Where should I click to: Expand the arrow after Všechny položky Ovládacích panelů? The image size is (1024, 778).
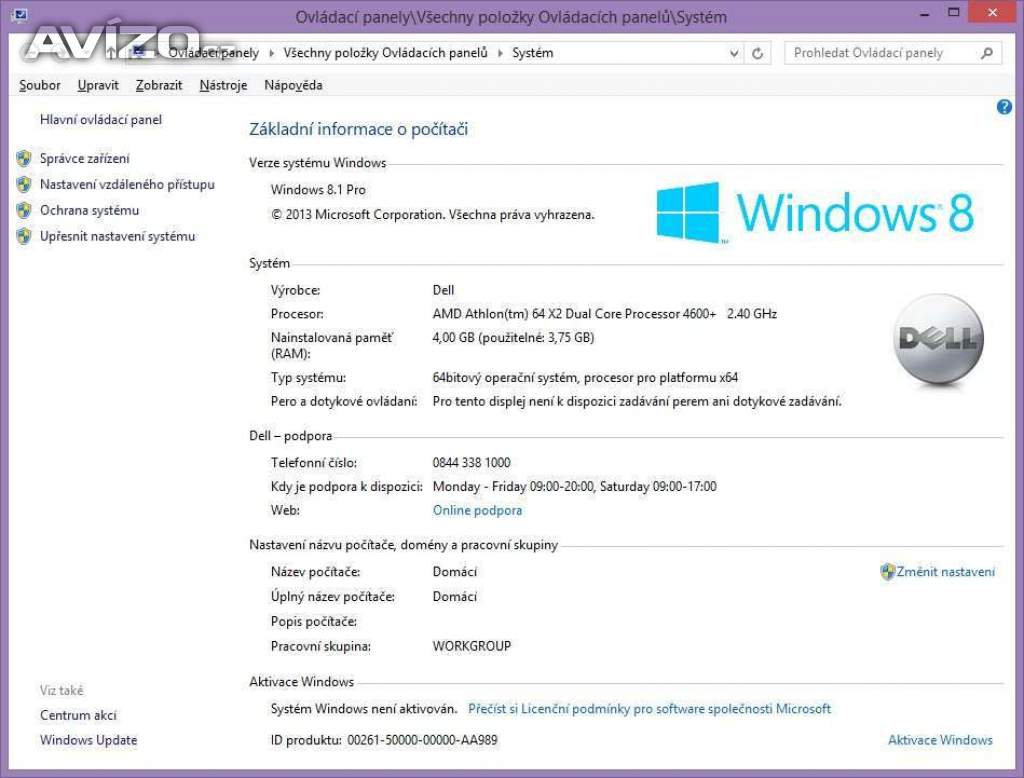(500, 53)
